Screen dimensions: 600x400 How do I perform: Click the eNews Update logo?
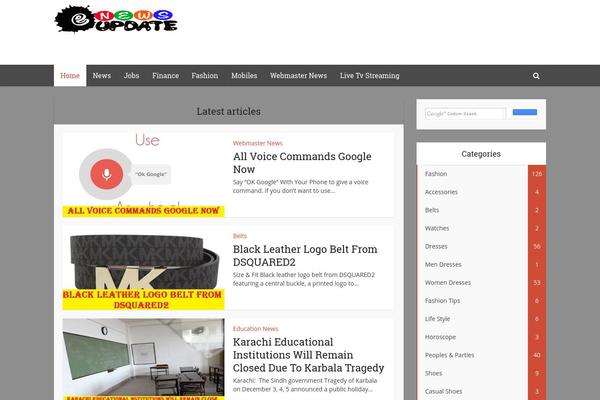coord(116,19)
